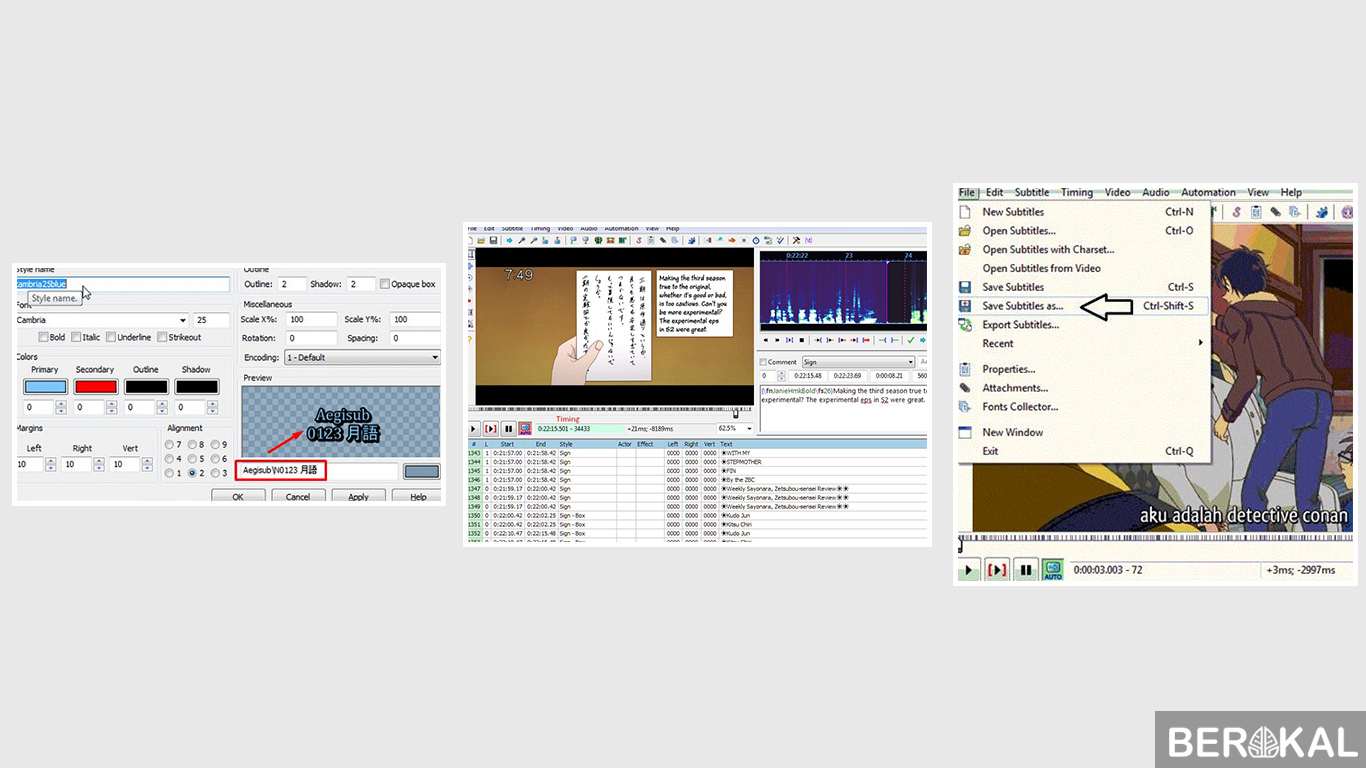The image size is (1366, 768).
Task: Click the Help button in style editor
Action: point(417,496)
